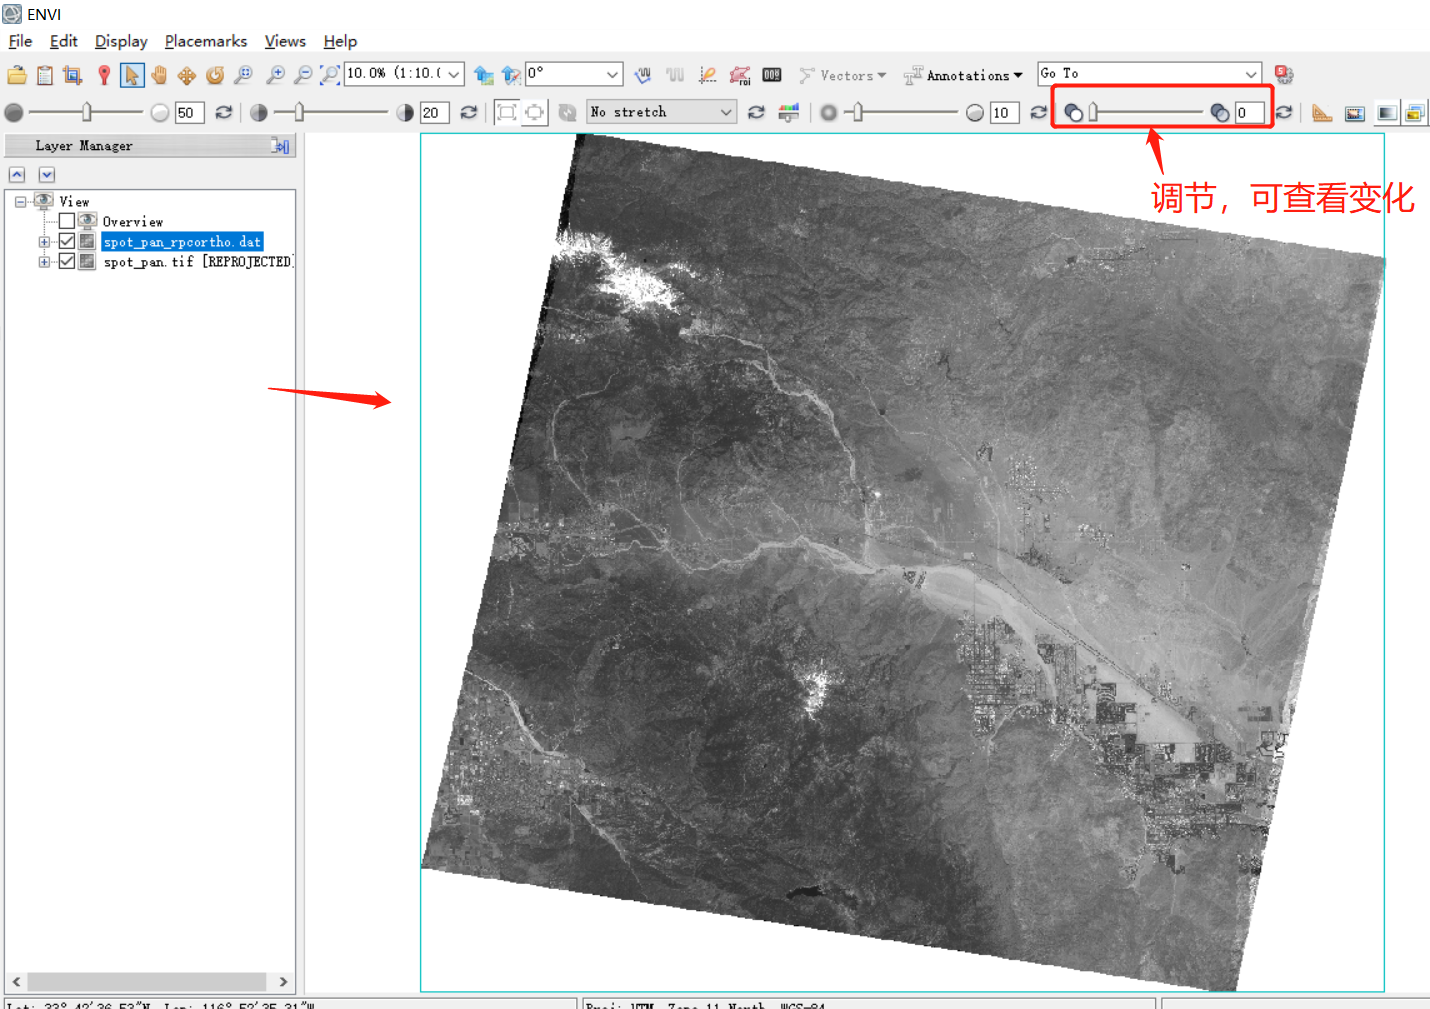Image resolution: width=1430 pixels, height=1009 pixels.
Task: Click the transparency slider handle
Action: tap(1093, 112)
